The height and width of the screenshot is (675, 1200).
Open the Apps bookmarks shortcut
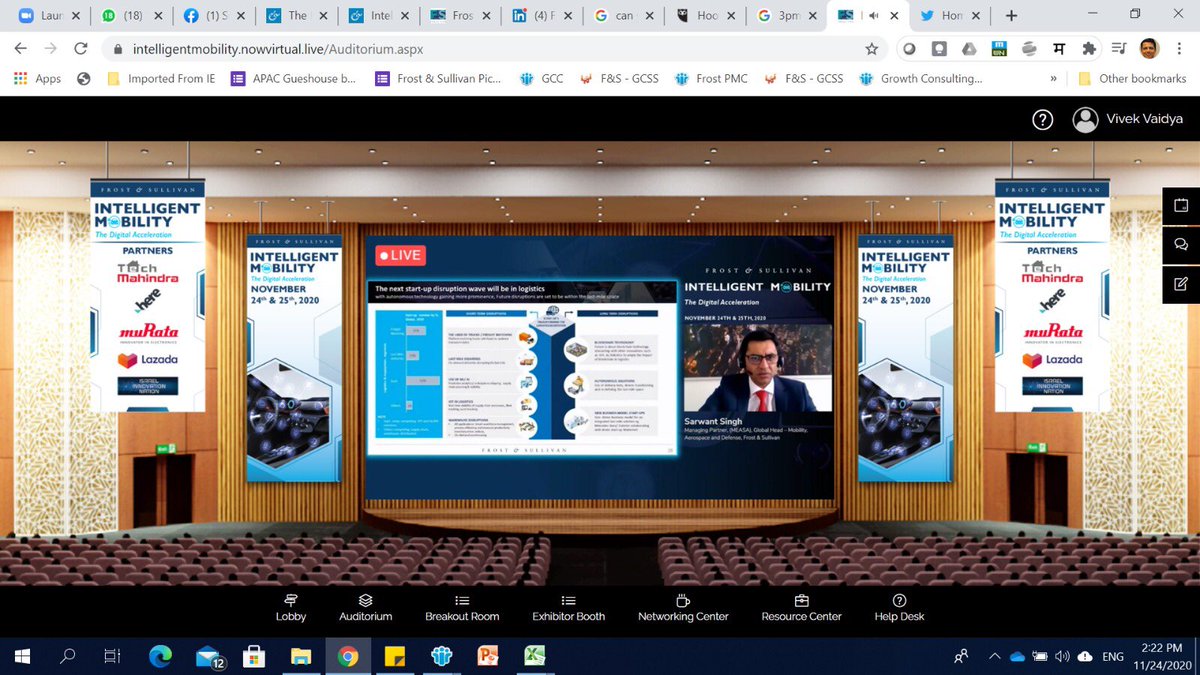38,78
